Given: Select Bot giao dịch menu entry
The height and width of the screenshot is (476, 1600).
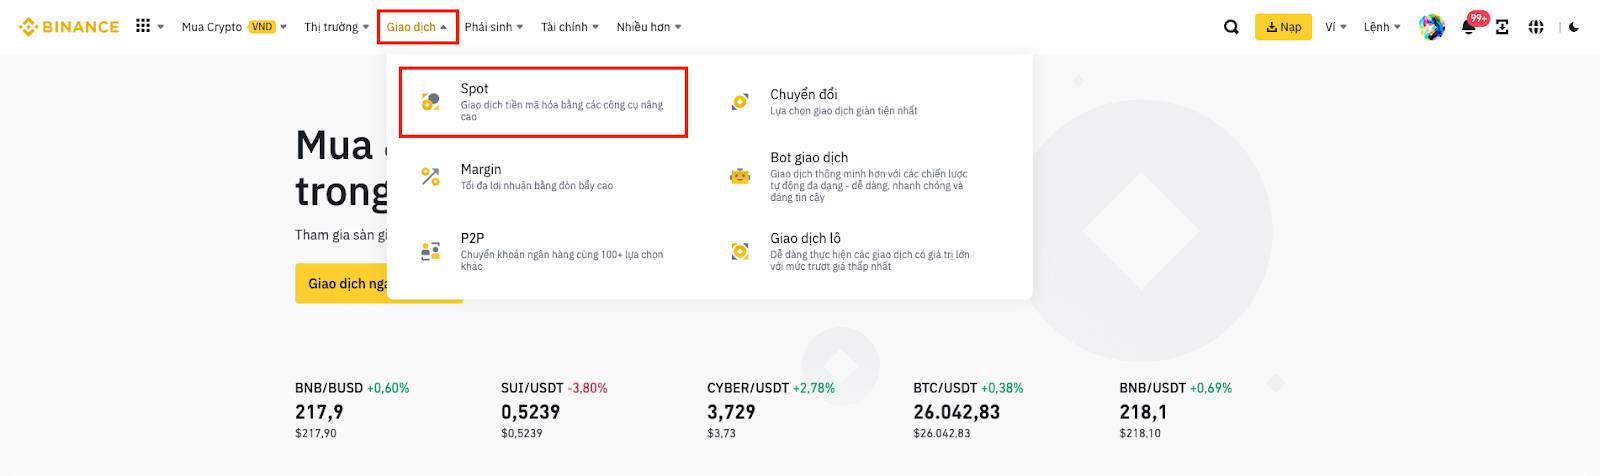Looking at the screenshot, I should (x=860, y=177).
